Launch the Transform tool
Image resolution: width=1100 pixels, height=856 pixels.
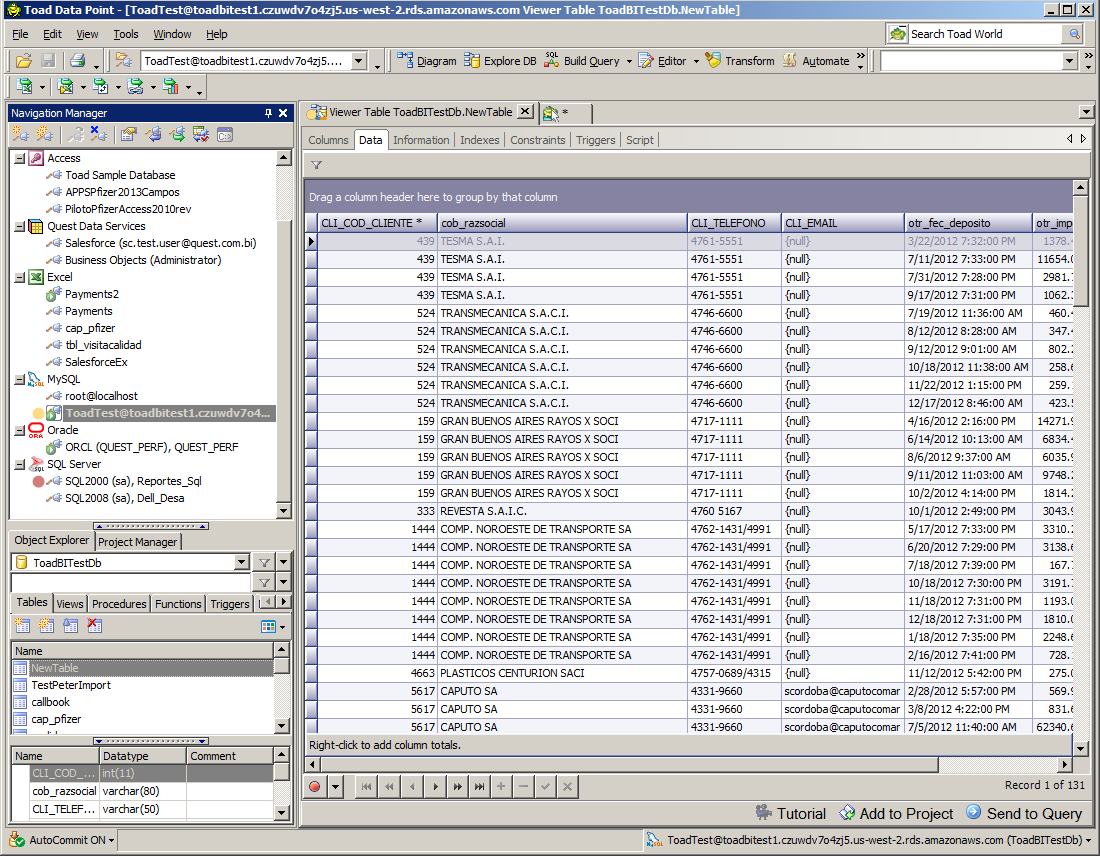pos(740,61)
